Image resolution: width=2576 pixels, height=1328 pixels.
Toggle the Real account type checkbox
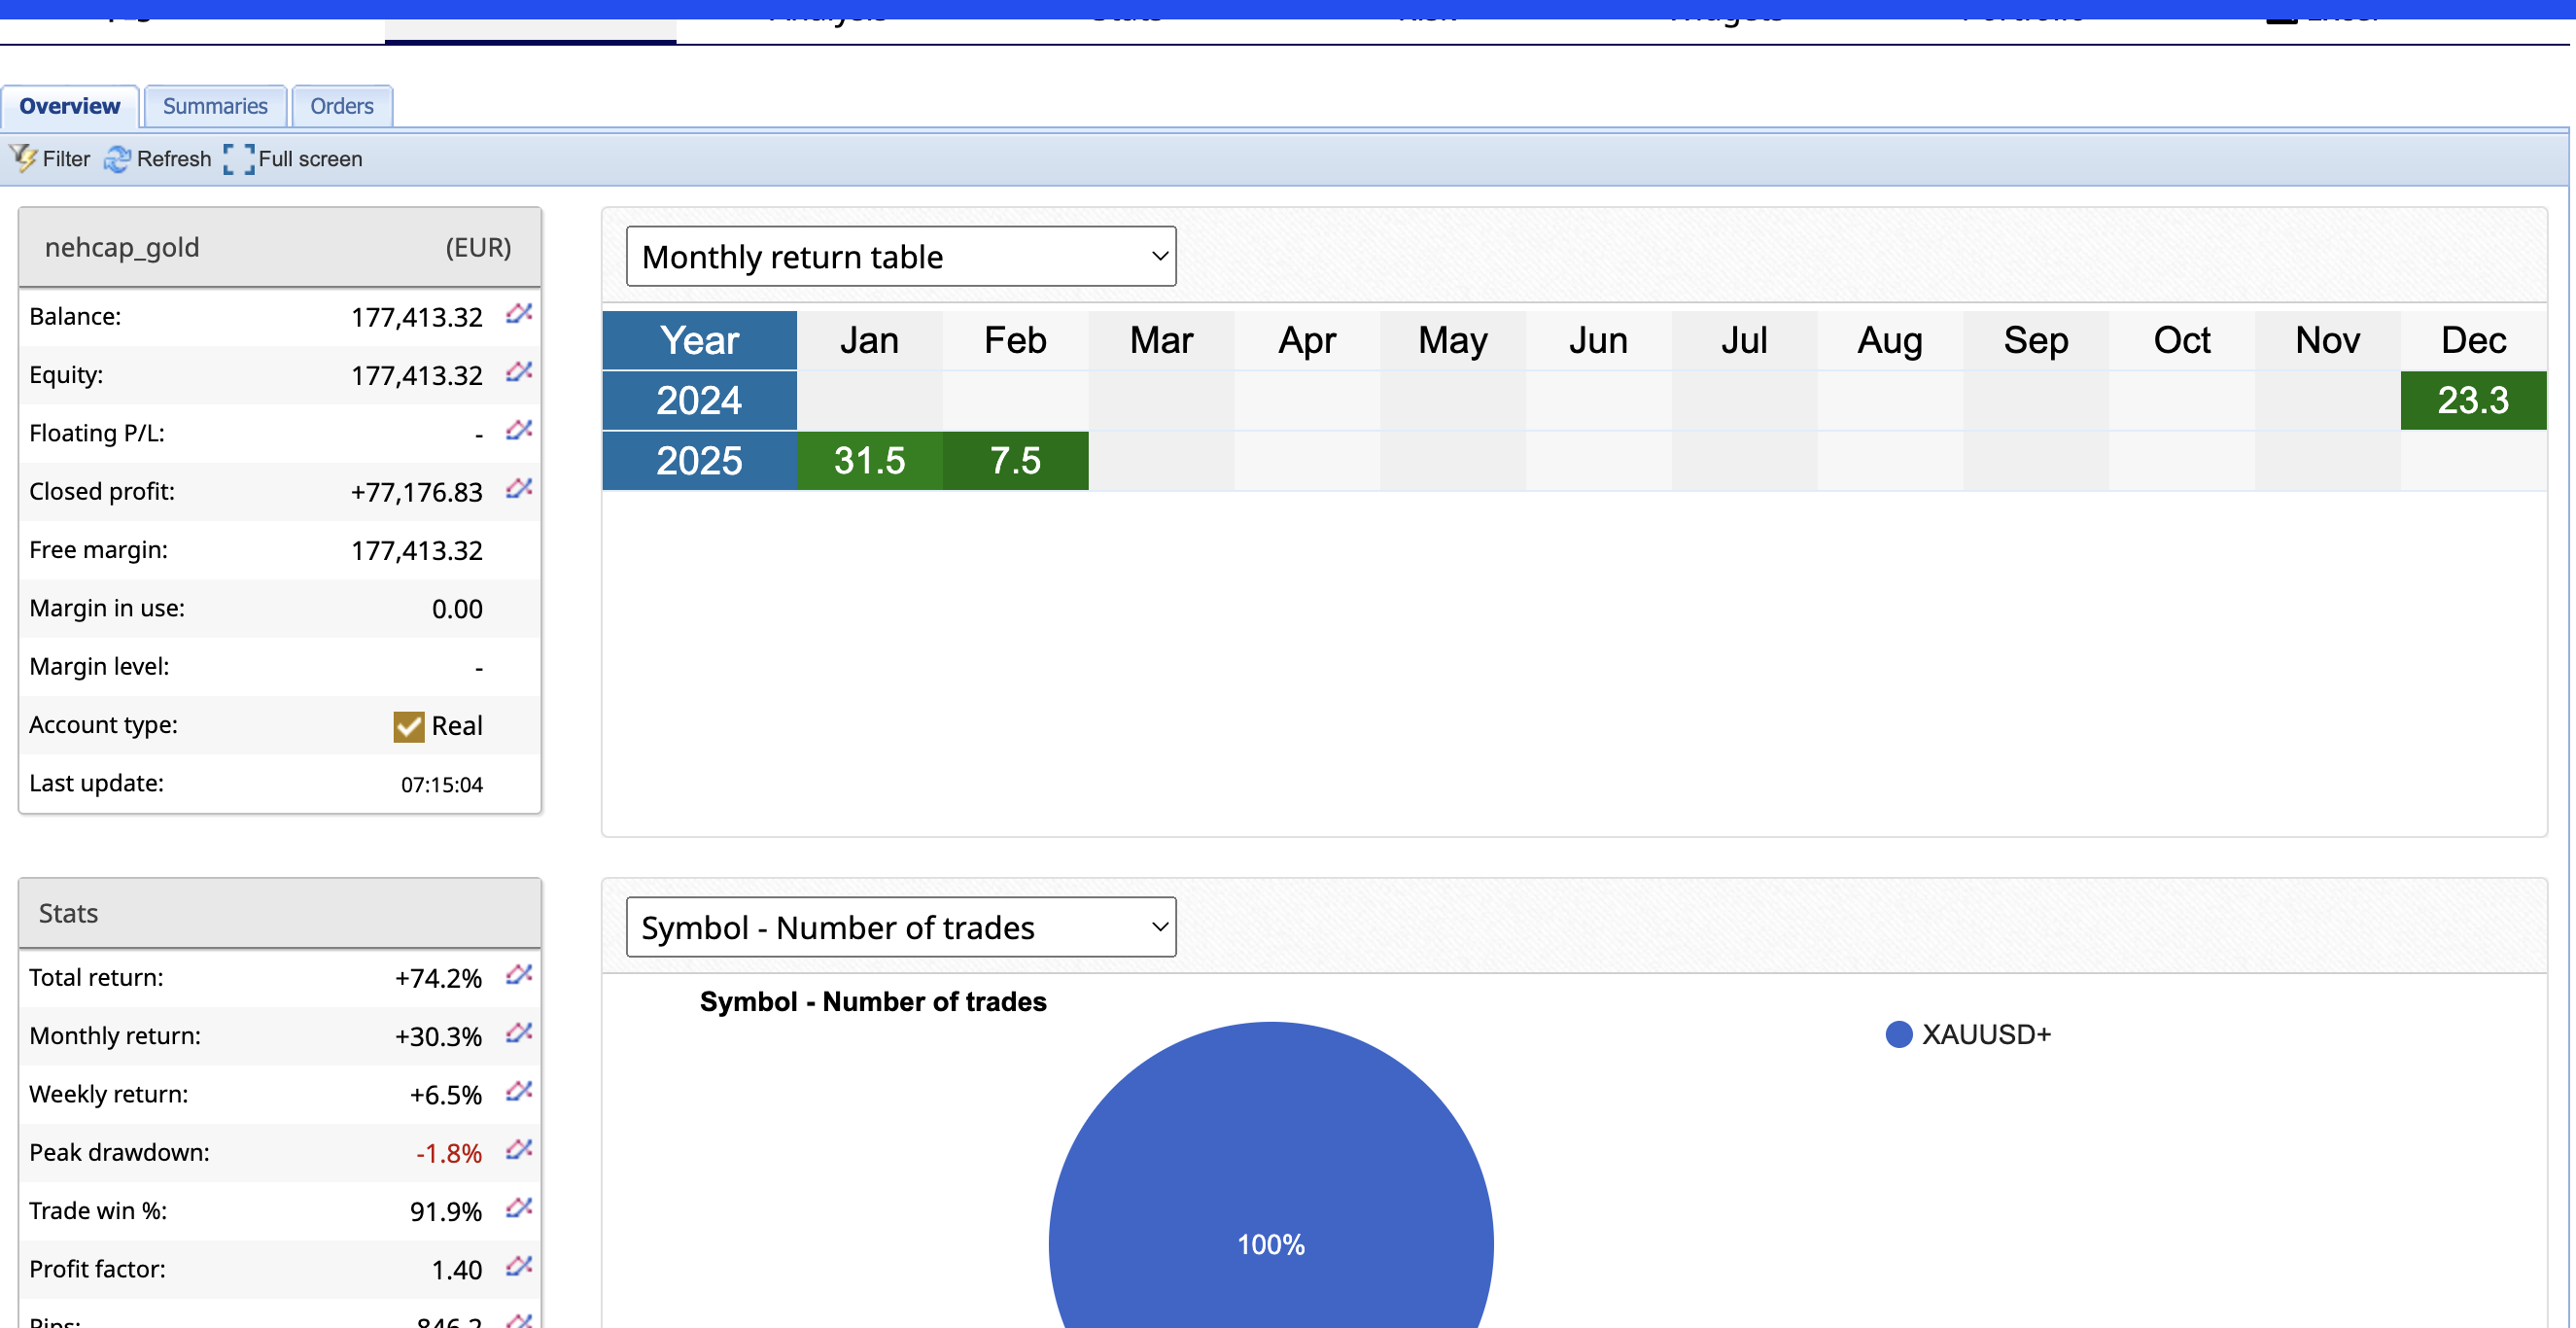pyautogui.click(x=408, y=726)
